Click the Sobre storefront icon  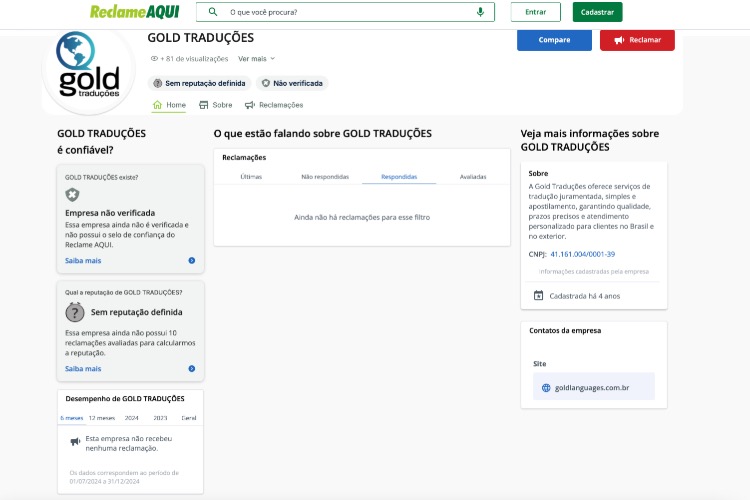click(x=204, y=105)
